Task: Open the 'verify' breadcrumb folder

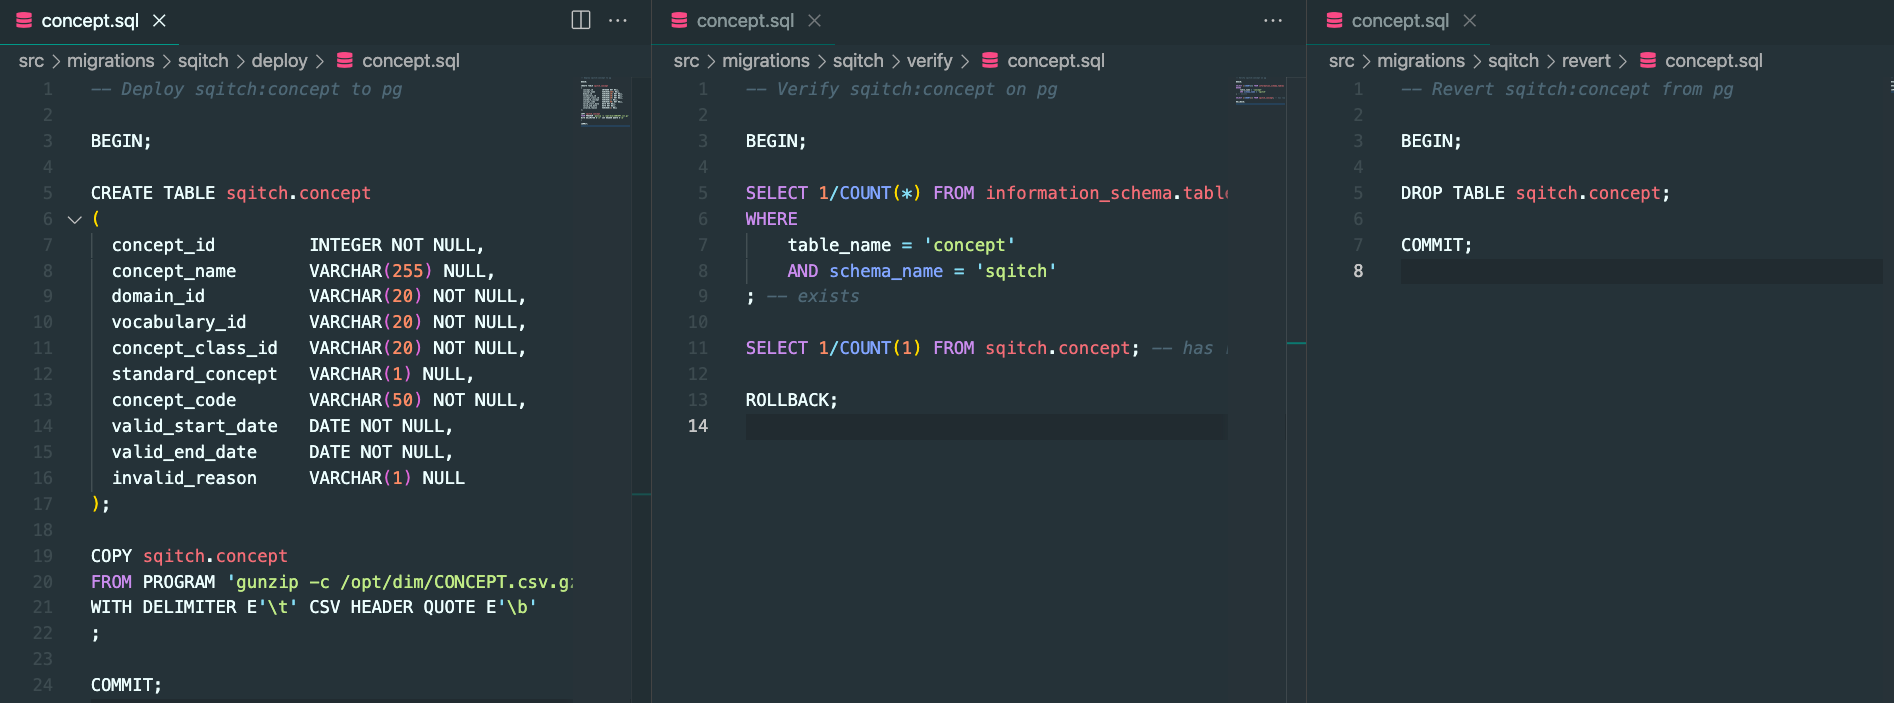Action: [929, 61]
